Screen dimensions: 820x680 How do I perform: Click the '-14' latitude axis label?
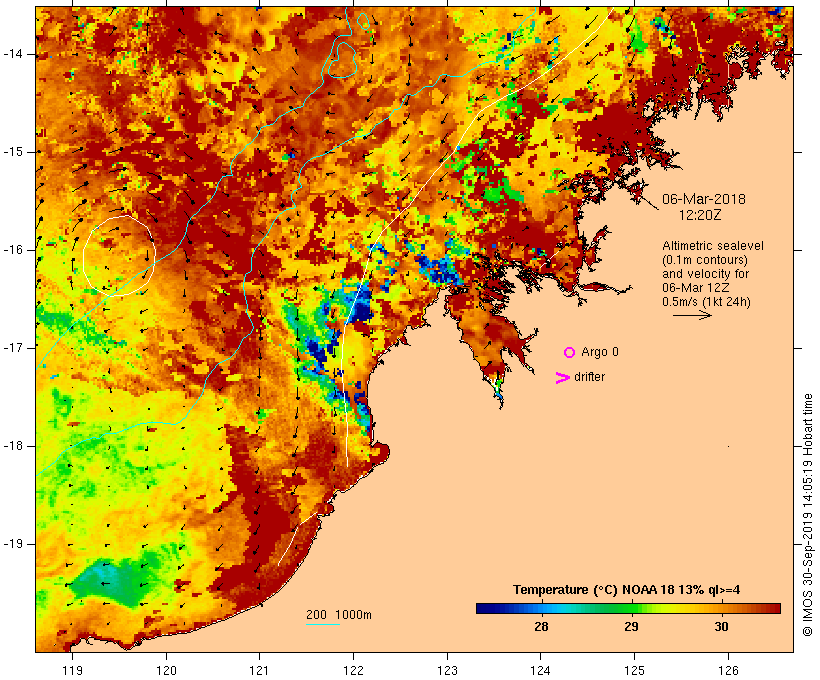tap(13, 54)
